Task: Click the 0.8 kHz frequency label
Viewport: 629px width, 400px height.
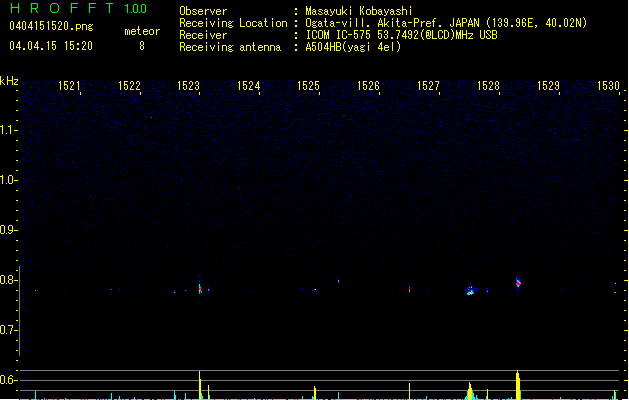Action: 8,280
